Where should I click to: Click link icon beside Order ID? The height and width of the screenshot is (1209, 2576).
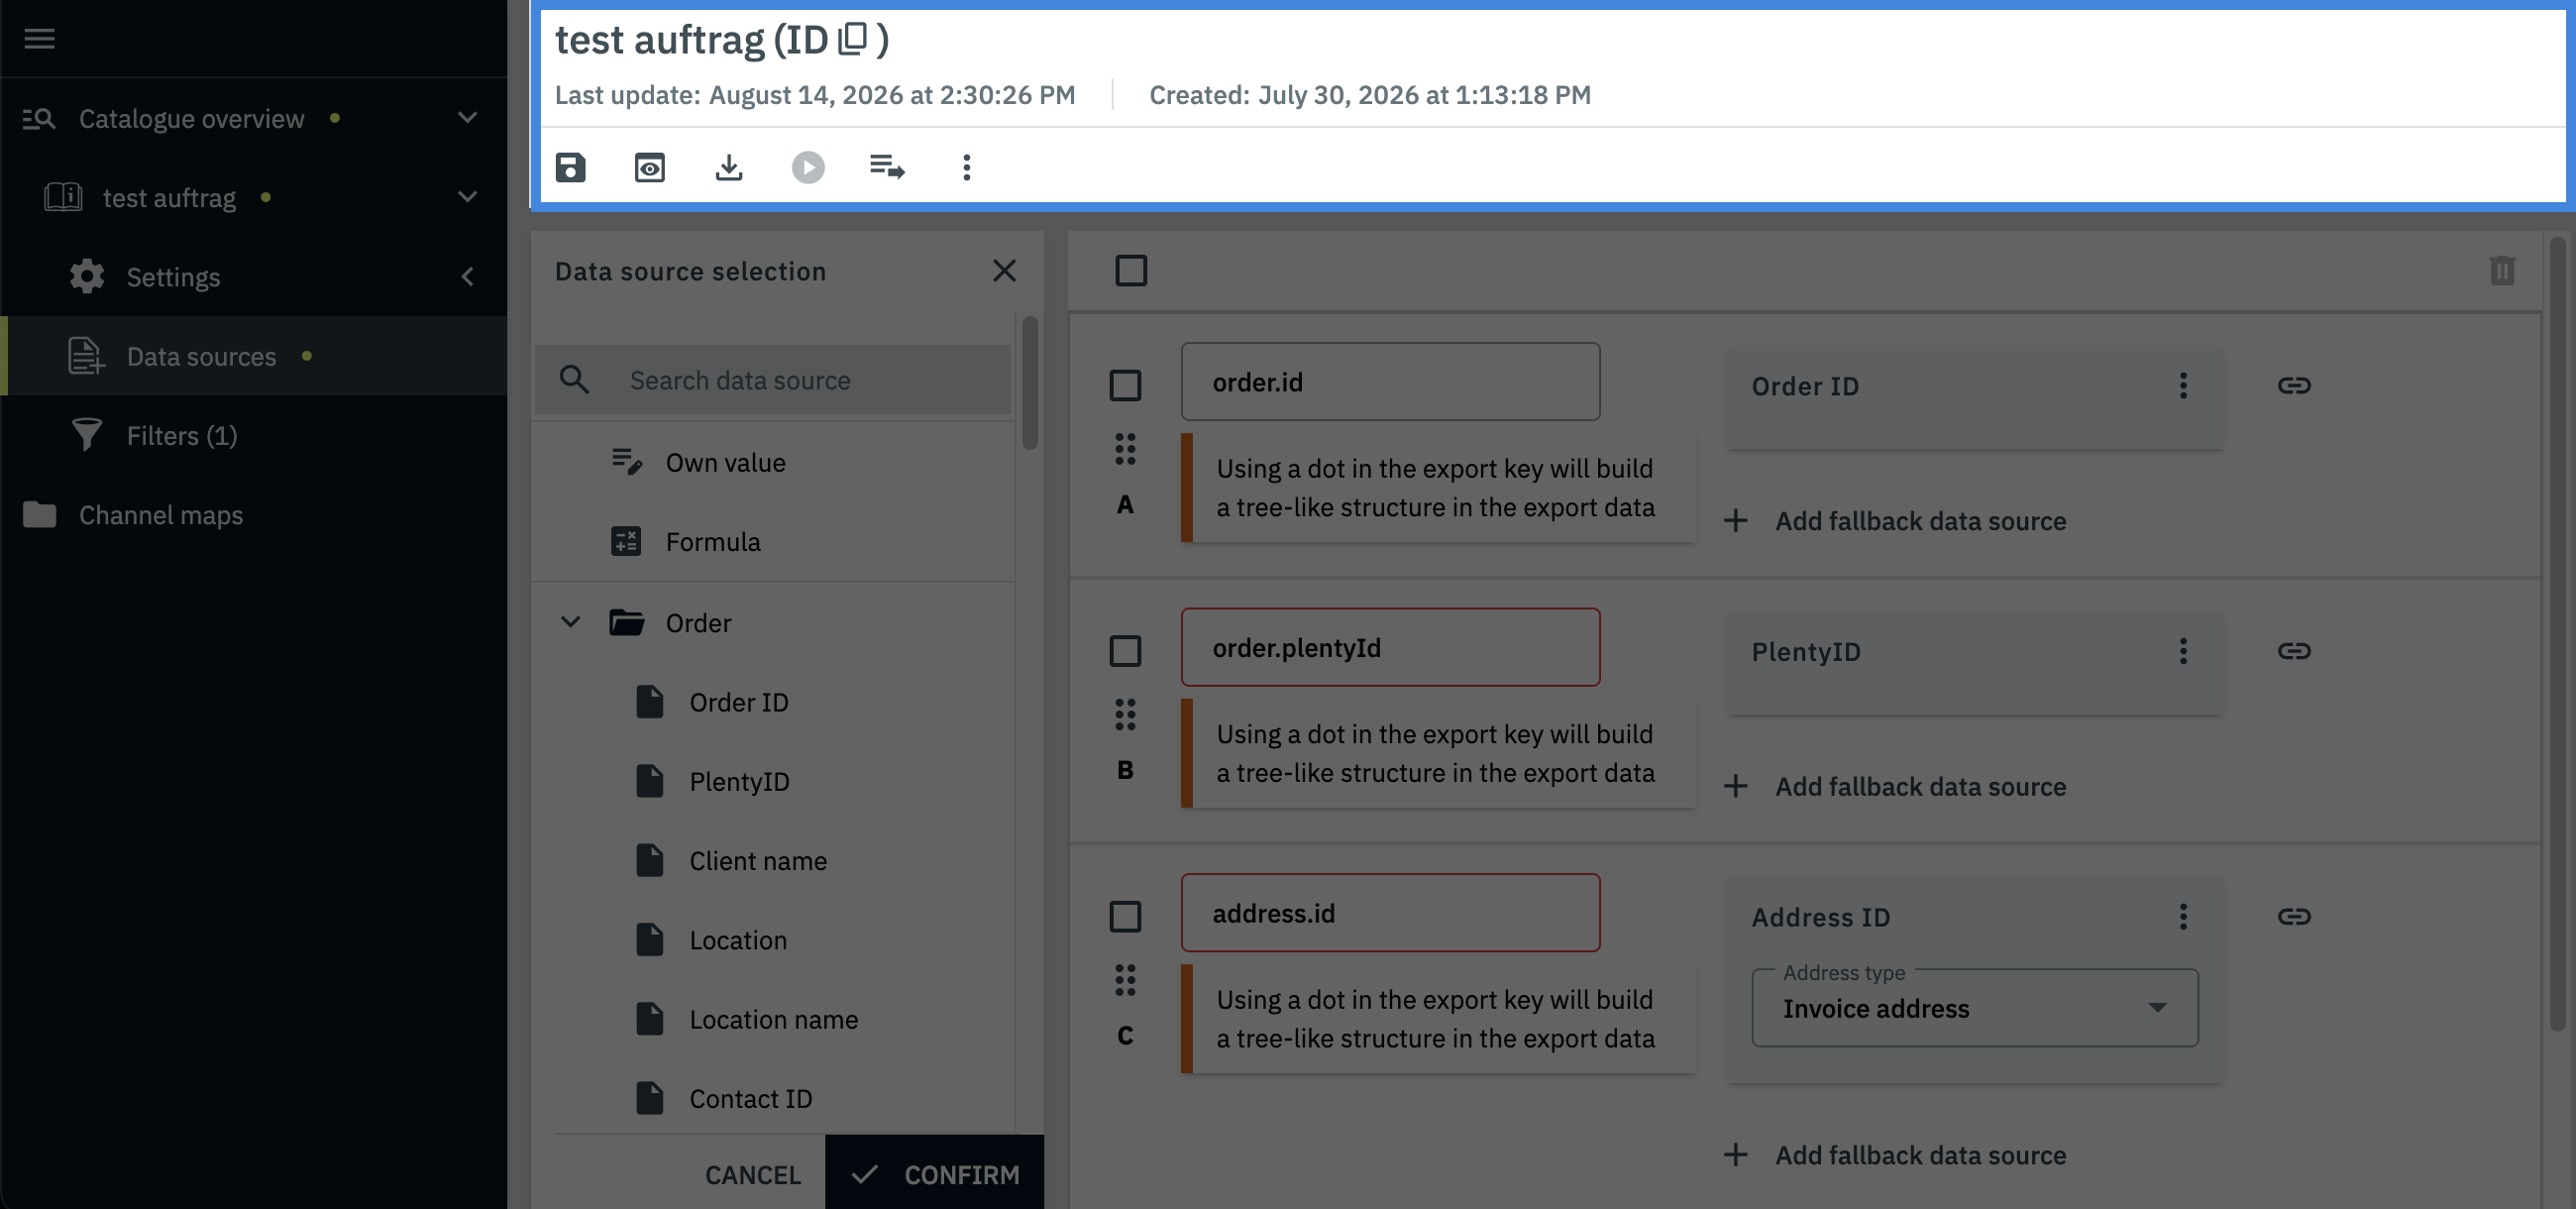tap(2293, 385)
